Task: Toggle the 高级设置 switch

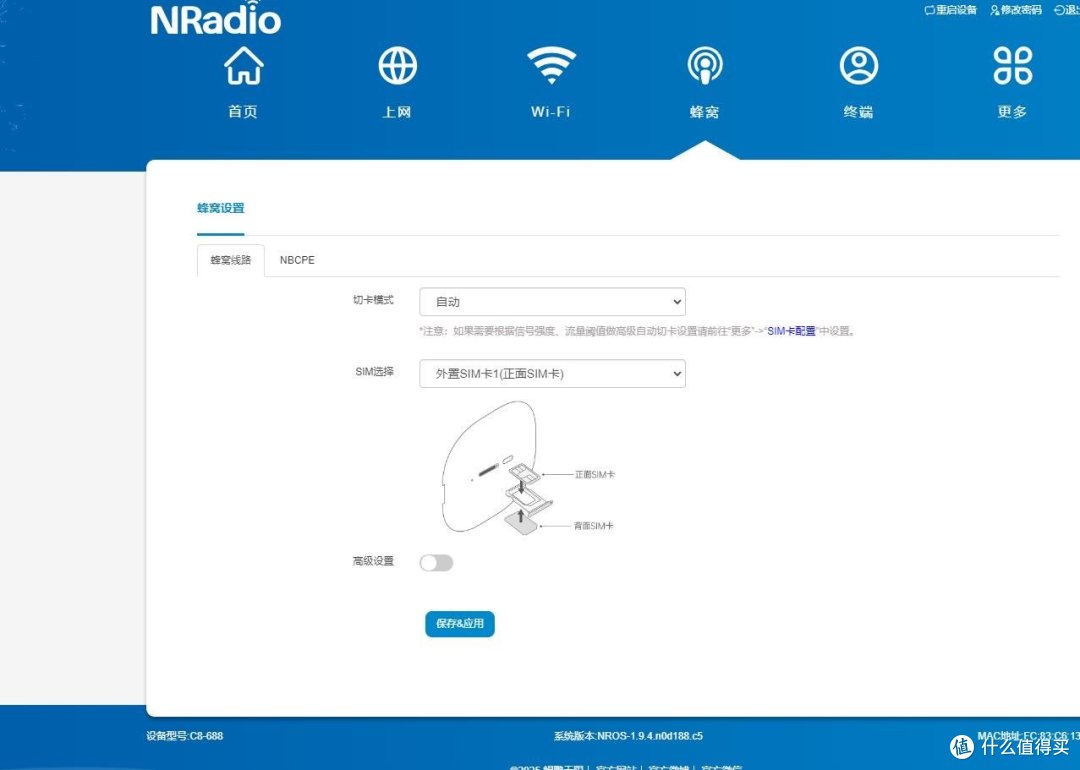Action: tap(436, 563)
